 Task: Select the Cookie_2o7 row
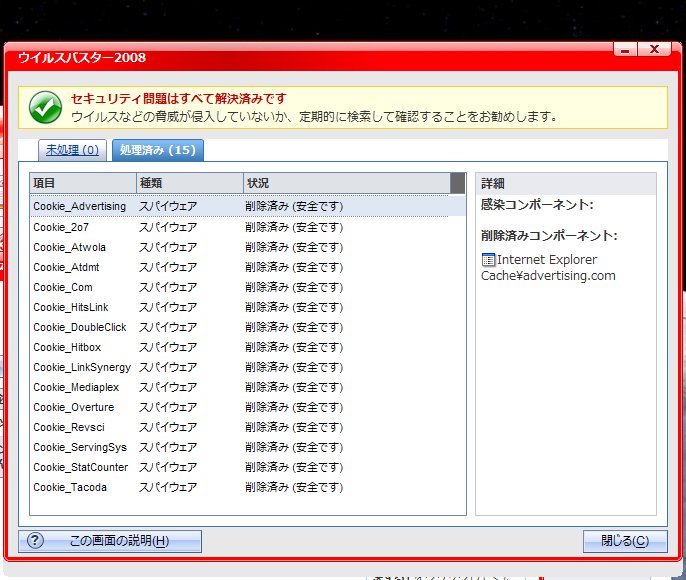[247, 227]
